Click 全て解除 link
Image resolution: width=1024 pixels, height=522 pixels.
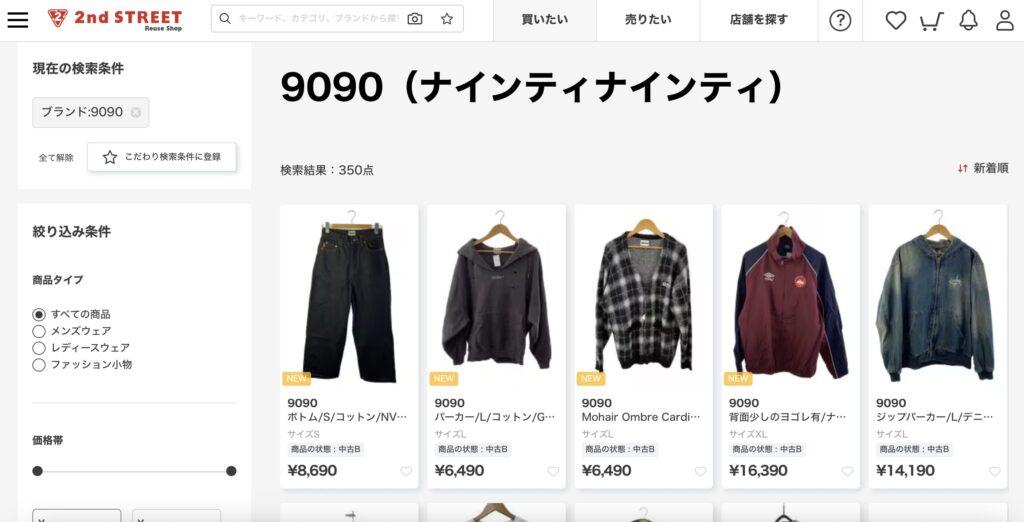click(56, 157)
